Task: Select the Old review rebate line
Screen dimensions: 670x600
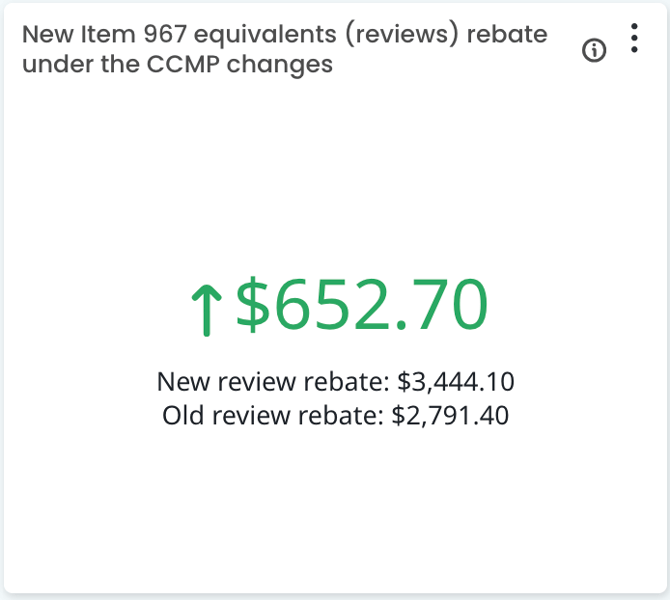Action: pyautogui.click(x=335, y=414)
